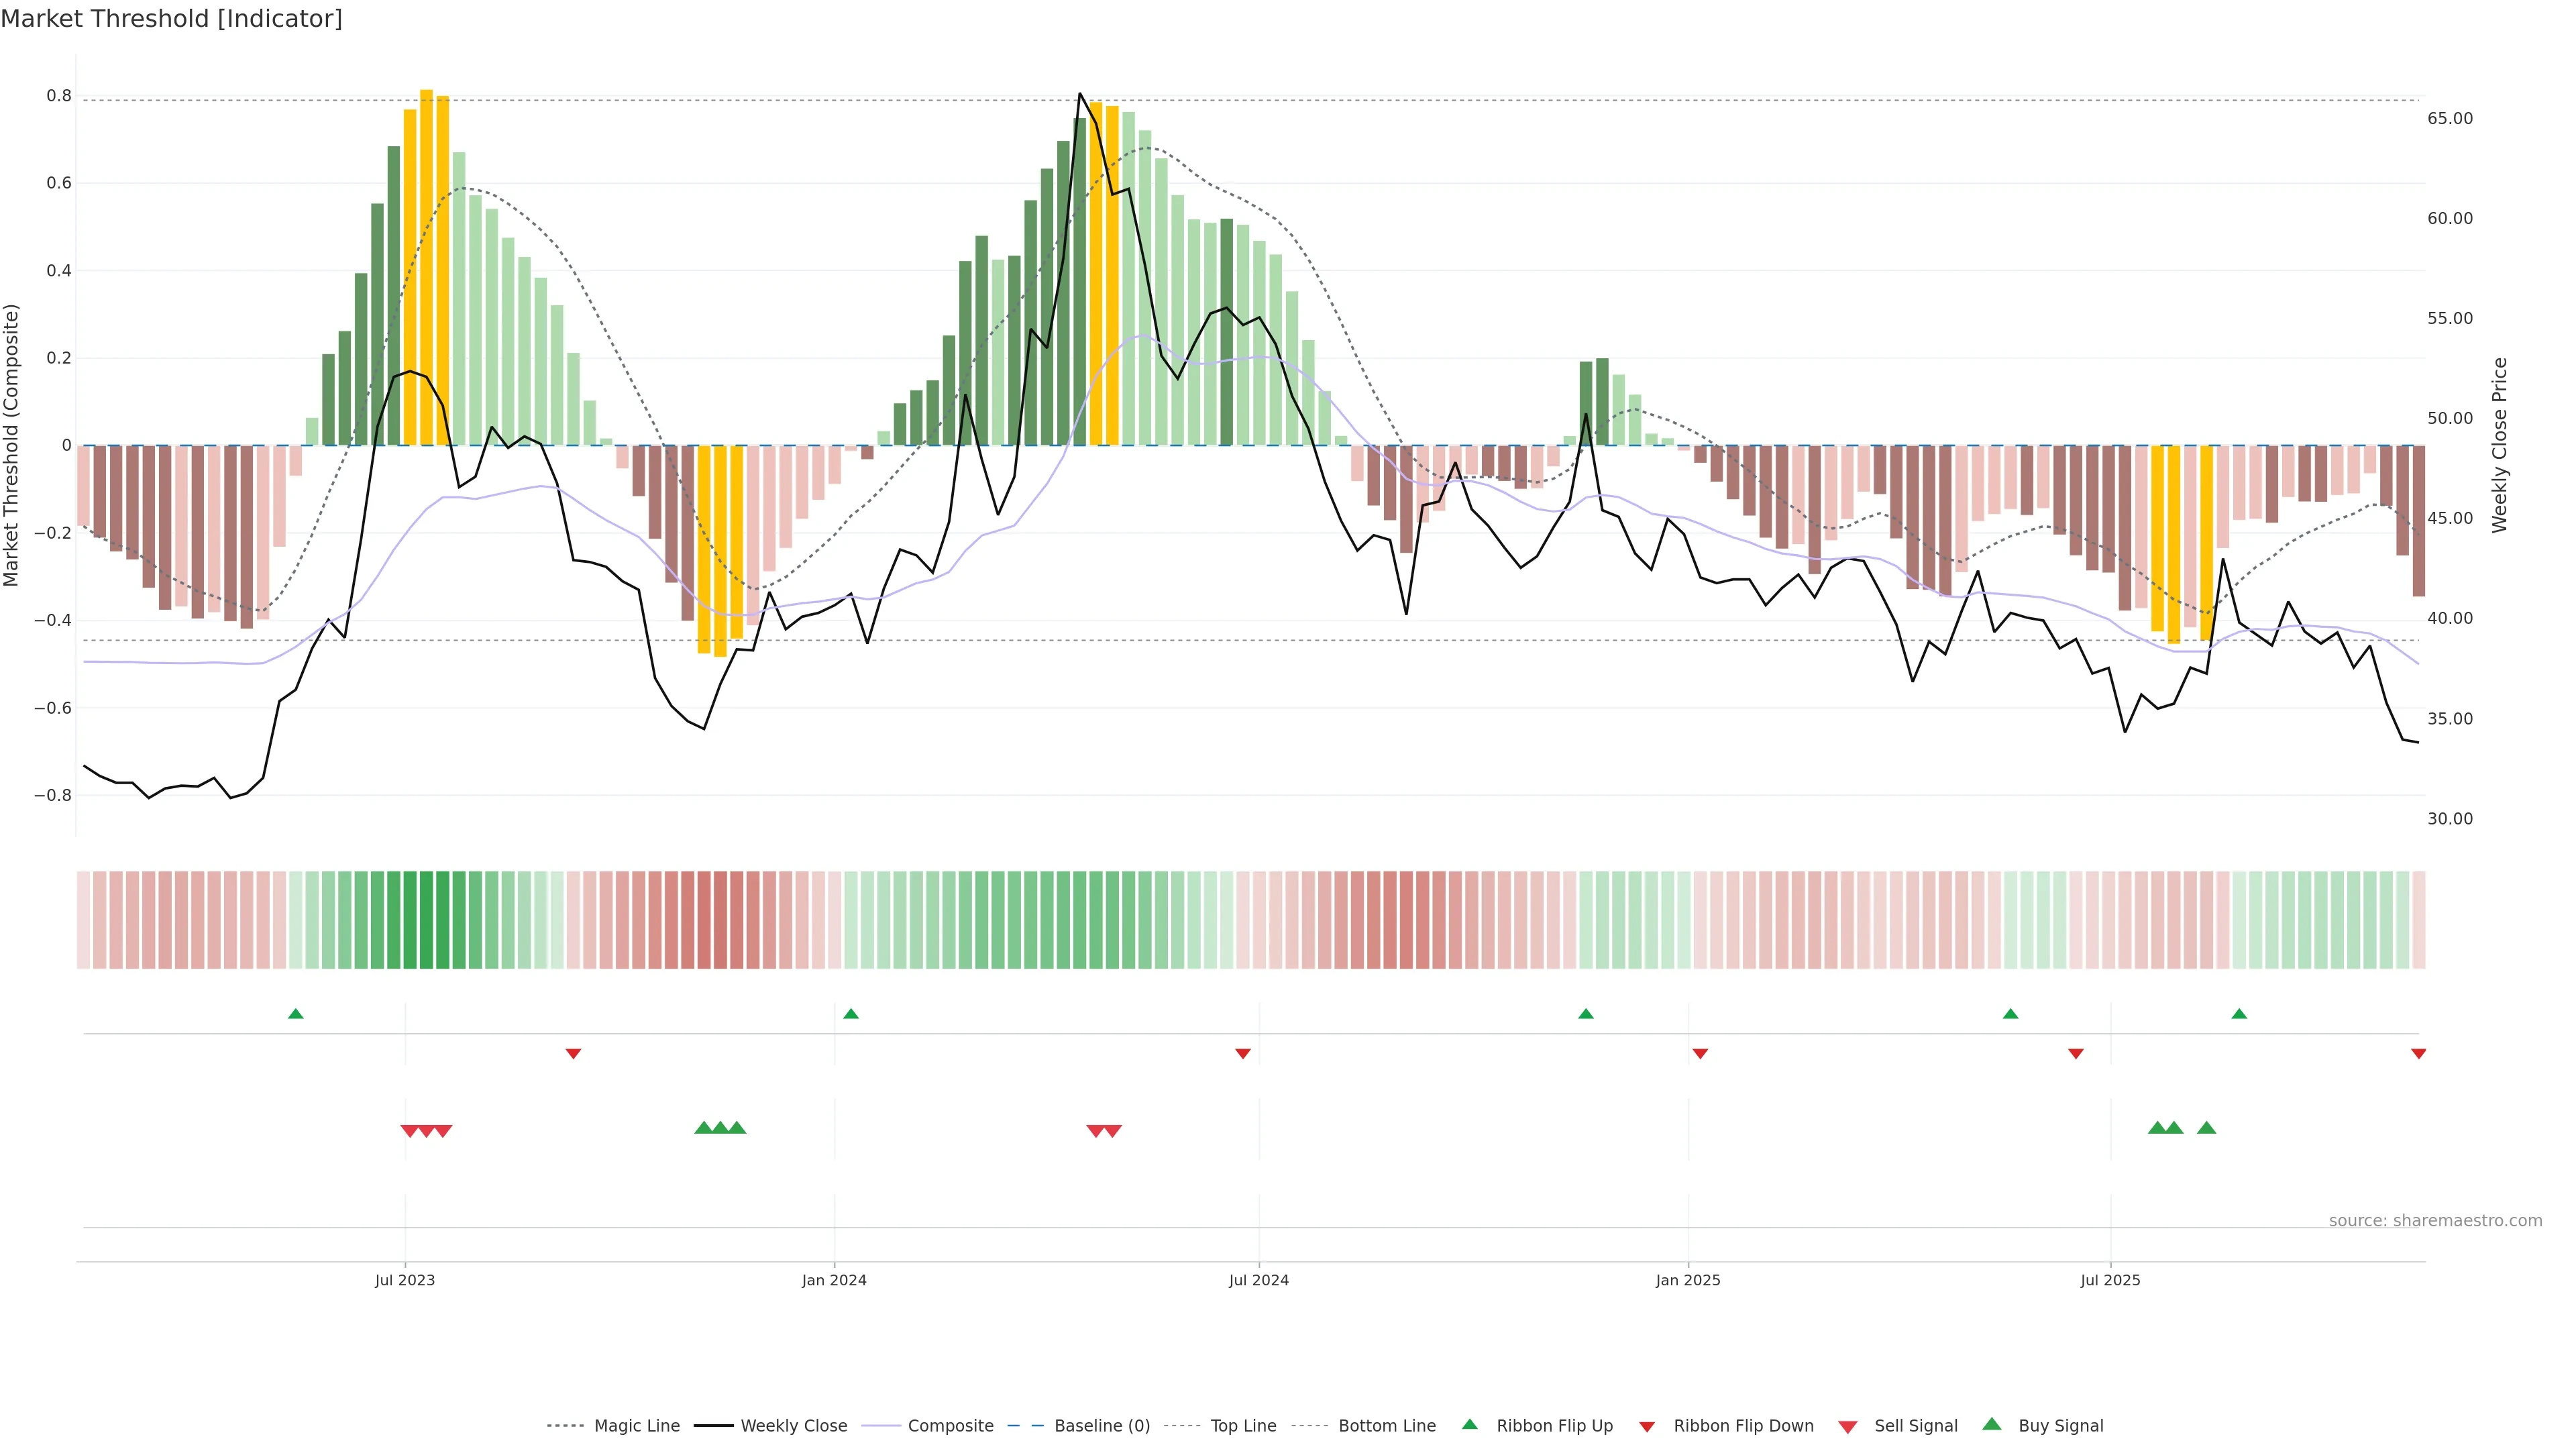Click the Top Line legend label

(1243, 1426)
